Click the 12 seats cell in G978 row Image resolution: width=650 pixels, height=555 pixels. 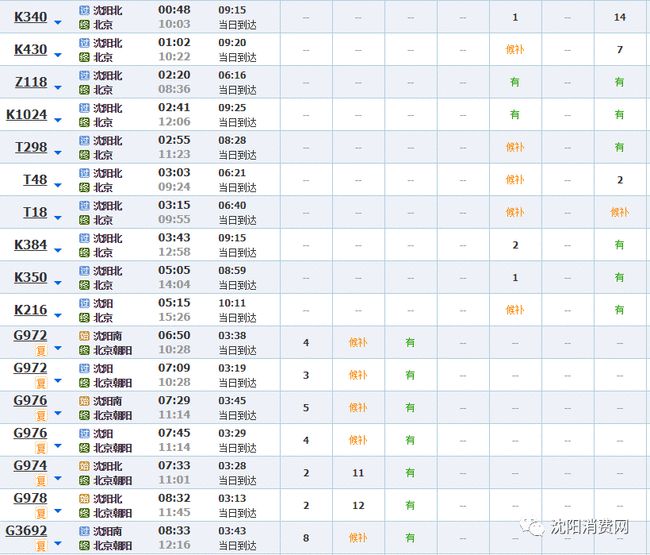pyautogui.click(x=358, y=506)
